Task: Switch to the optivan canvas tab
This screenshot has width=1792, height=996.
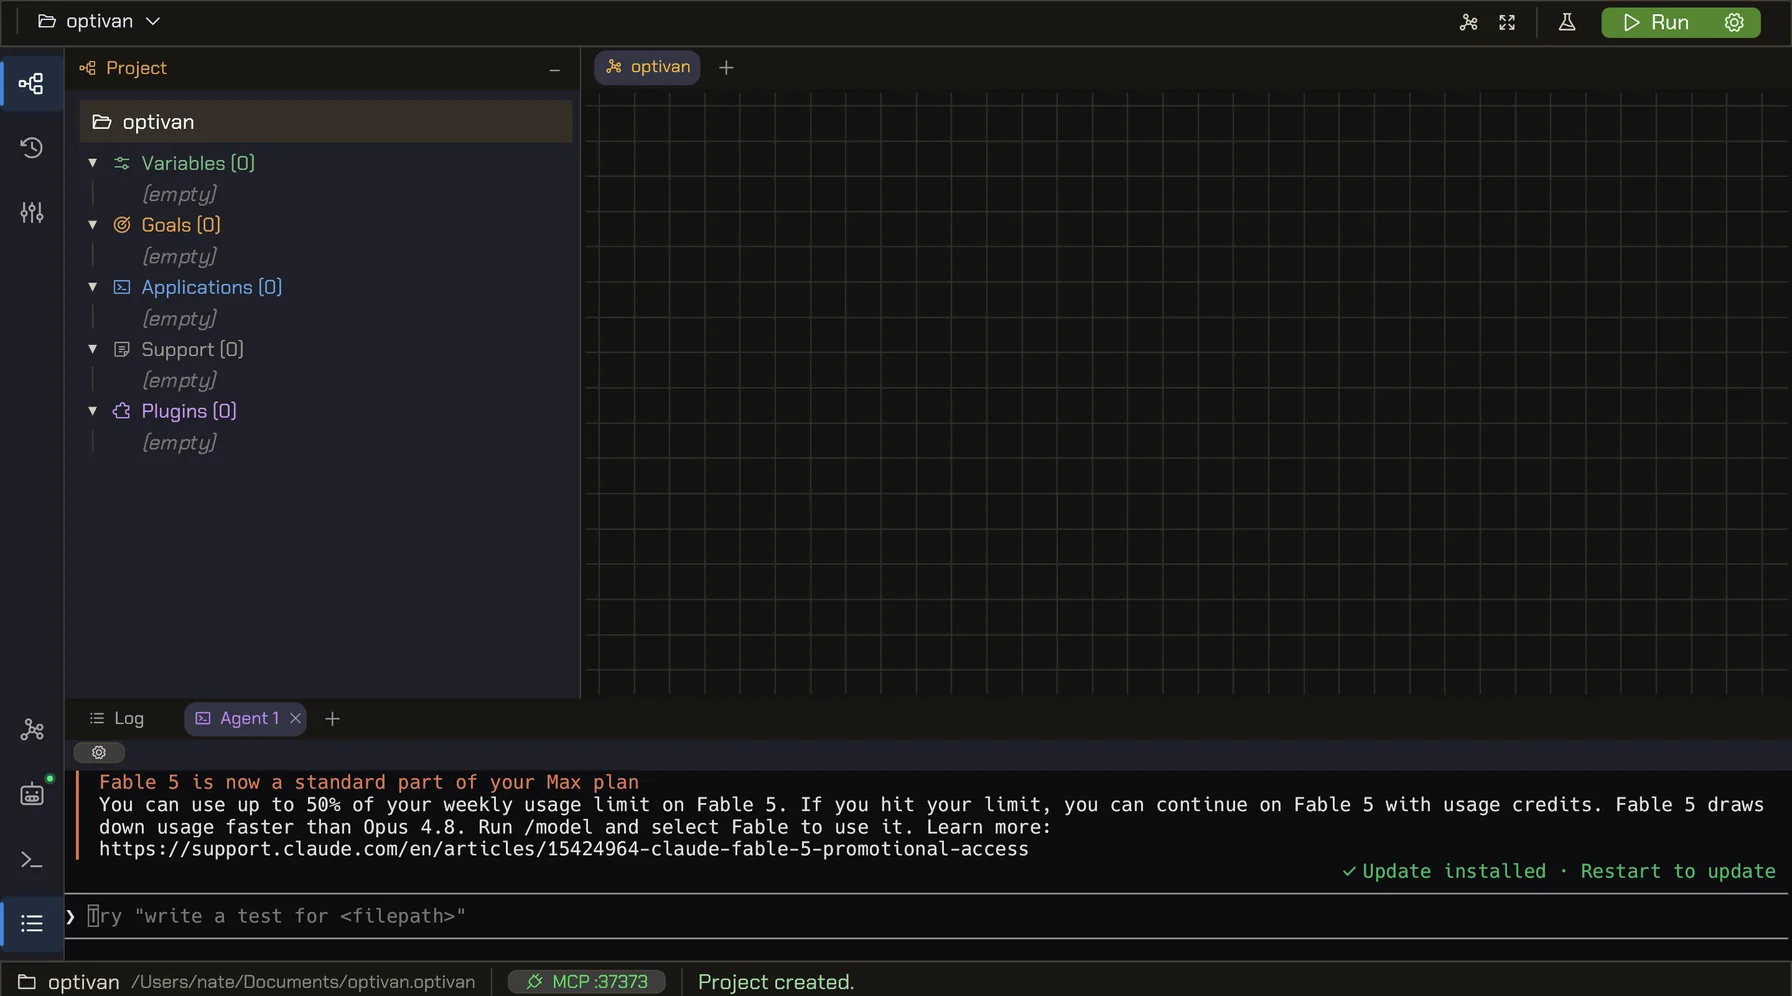Action: pyautogui.click(x=647, y=67)
